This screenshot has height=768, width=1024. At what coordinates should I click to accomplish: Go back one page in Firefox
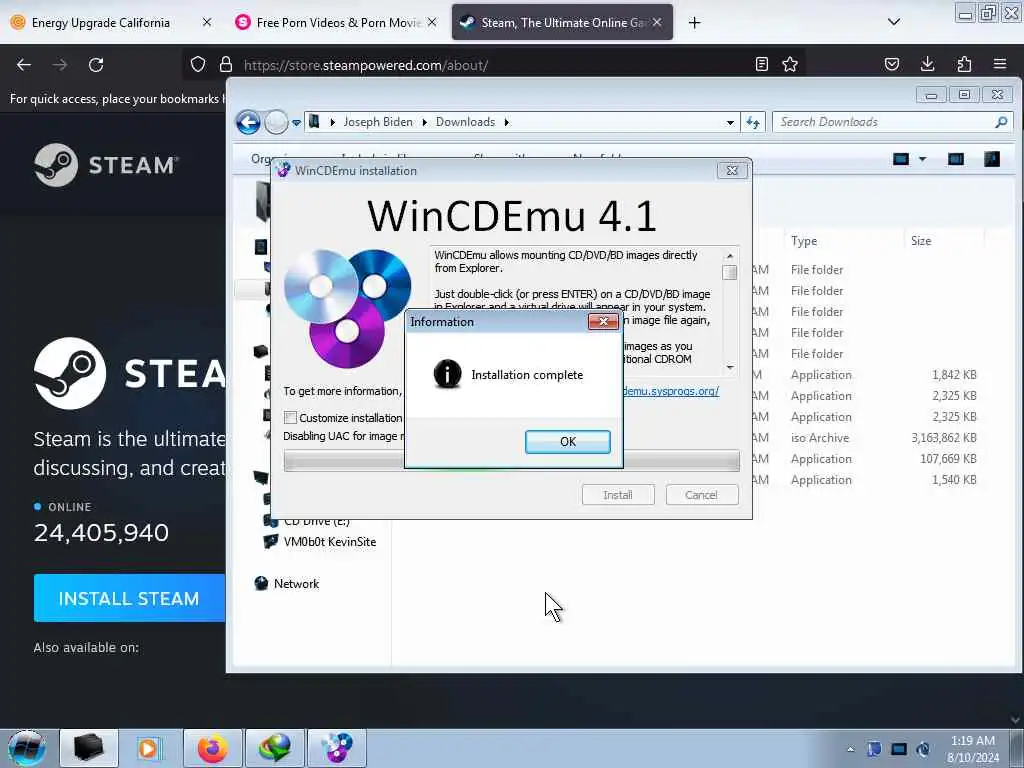tap(24, 65)
